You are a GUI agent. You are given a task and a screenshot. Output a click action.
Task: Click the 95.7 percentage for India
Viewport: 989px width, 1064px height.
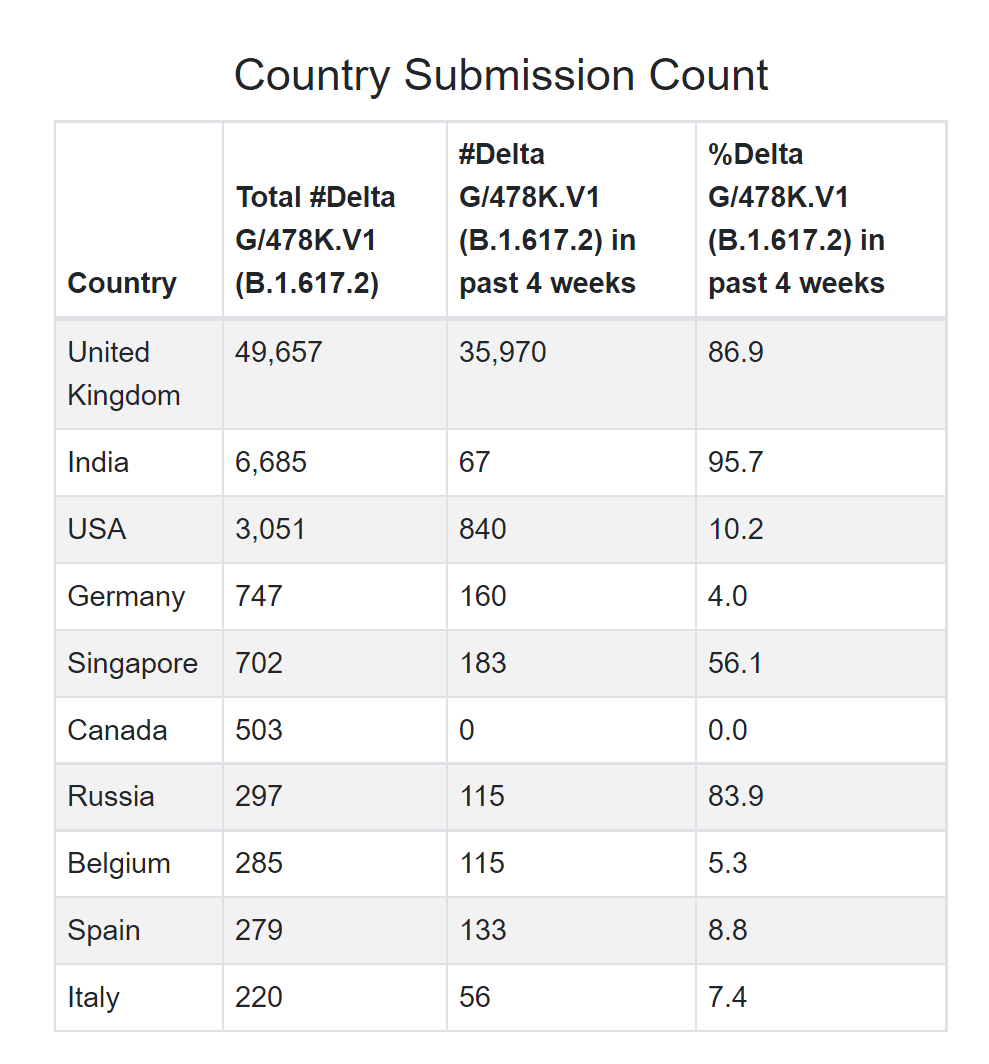[x=735, y=463]
